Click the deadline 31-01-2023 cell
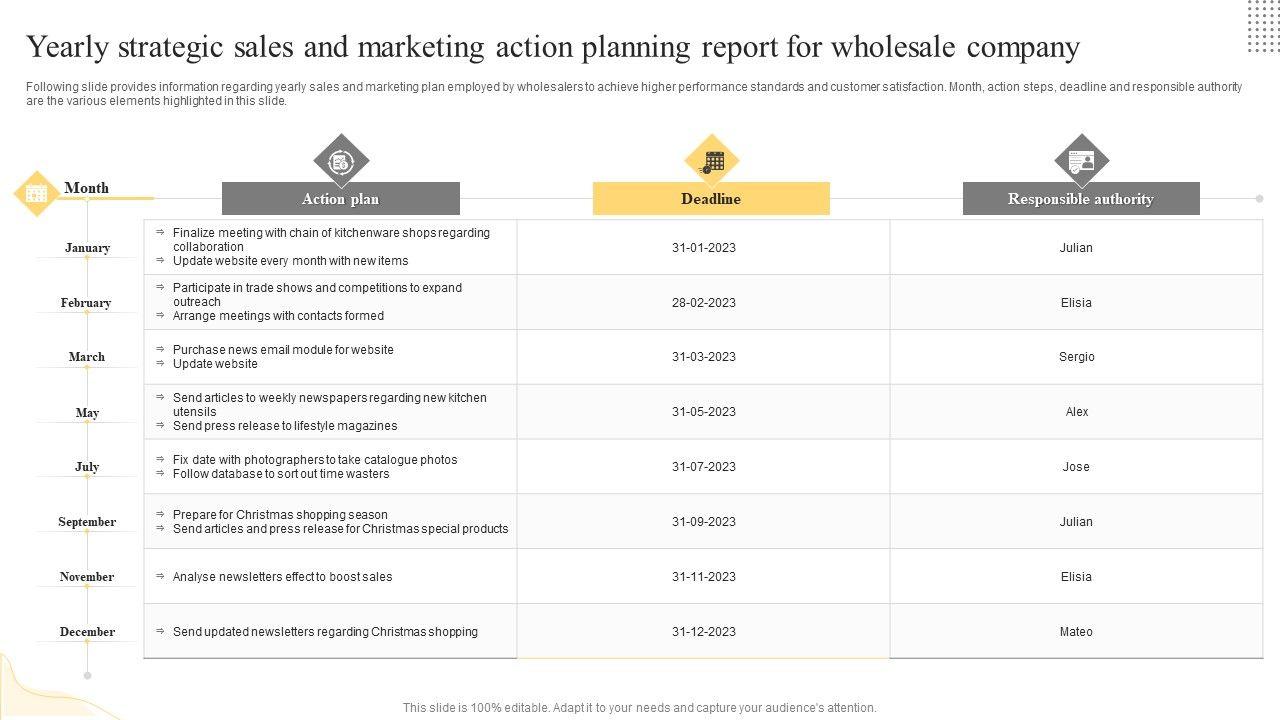Screen dimensions: 1280x720 (704, 248)
